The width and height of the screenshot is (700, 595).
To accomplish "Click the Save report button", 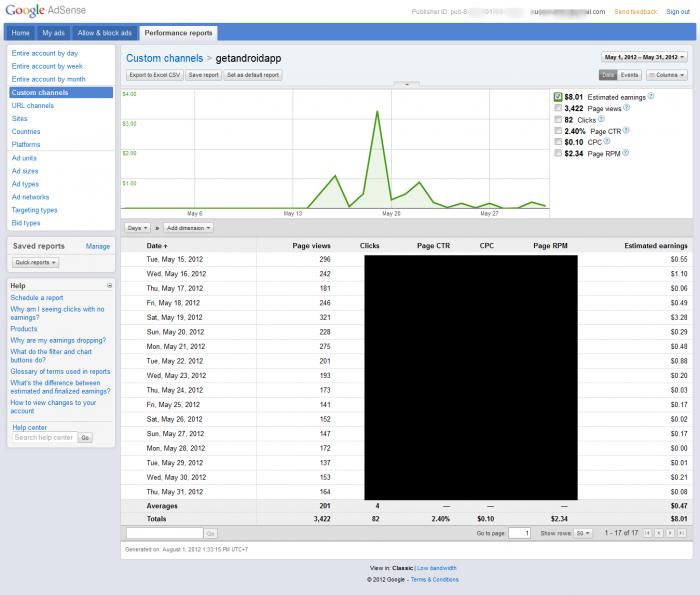I will tap(204, 75).
